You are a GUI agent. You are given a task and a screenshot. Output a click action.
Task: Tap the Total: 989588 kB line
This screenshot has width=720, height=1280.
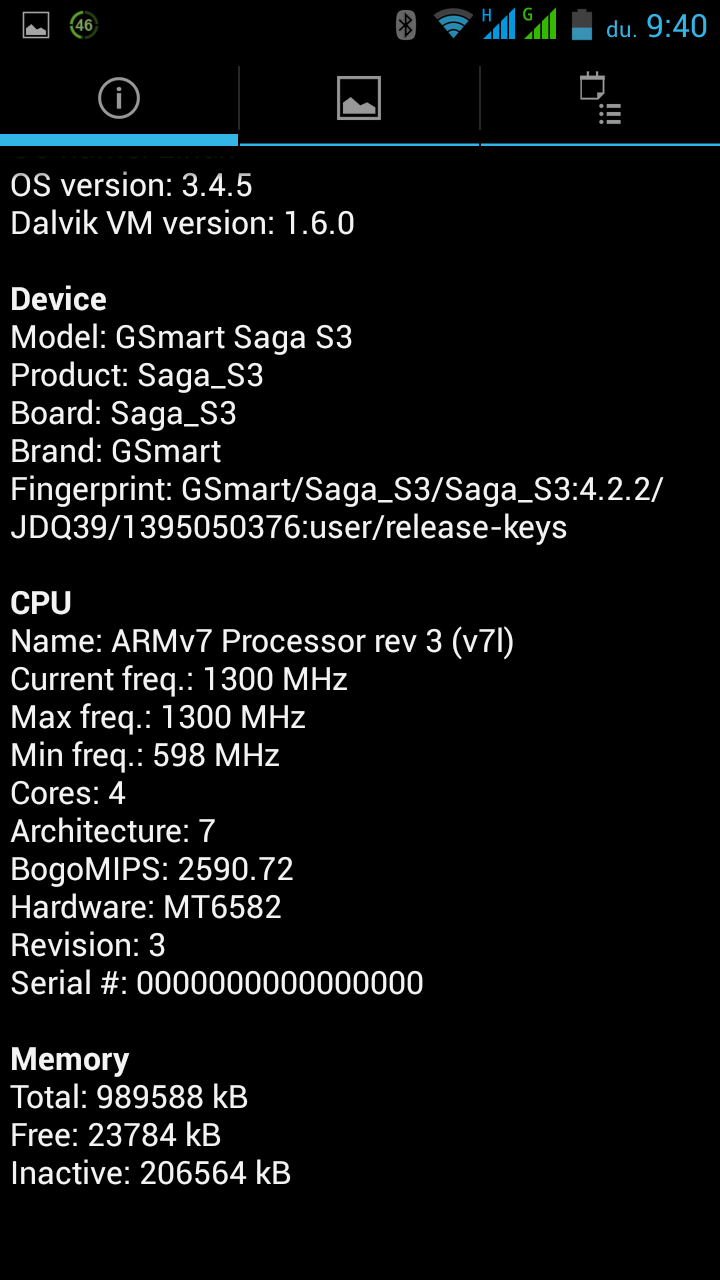click(x=129, y=1097)
